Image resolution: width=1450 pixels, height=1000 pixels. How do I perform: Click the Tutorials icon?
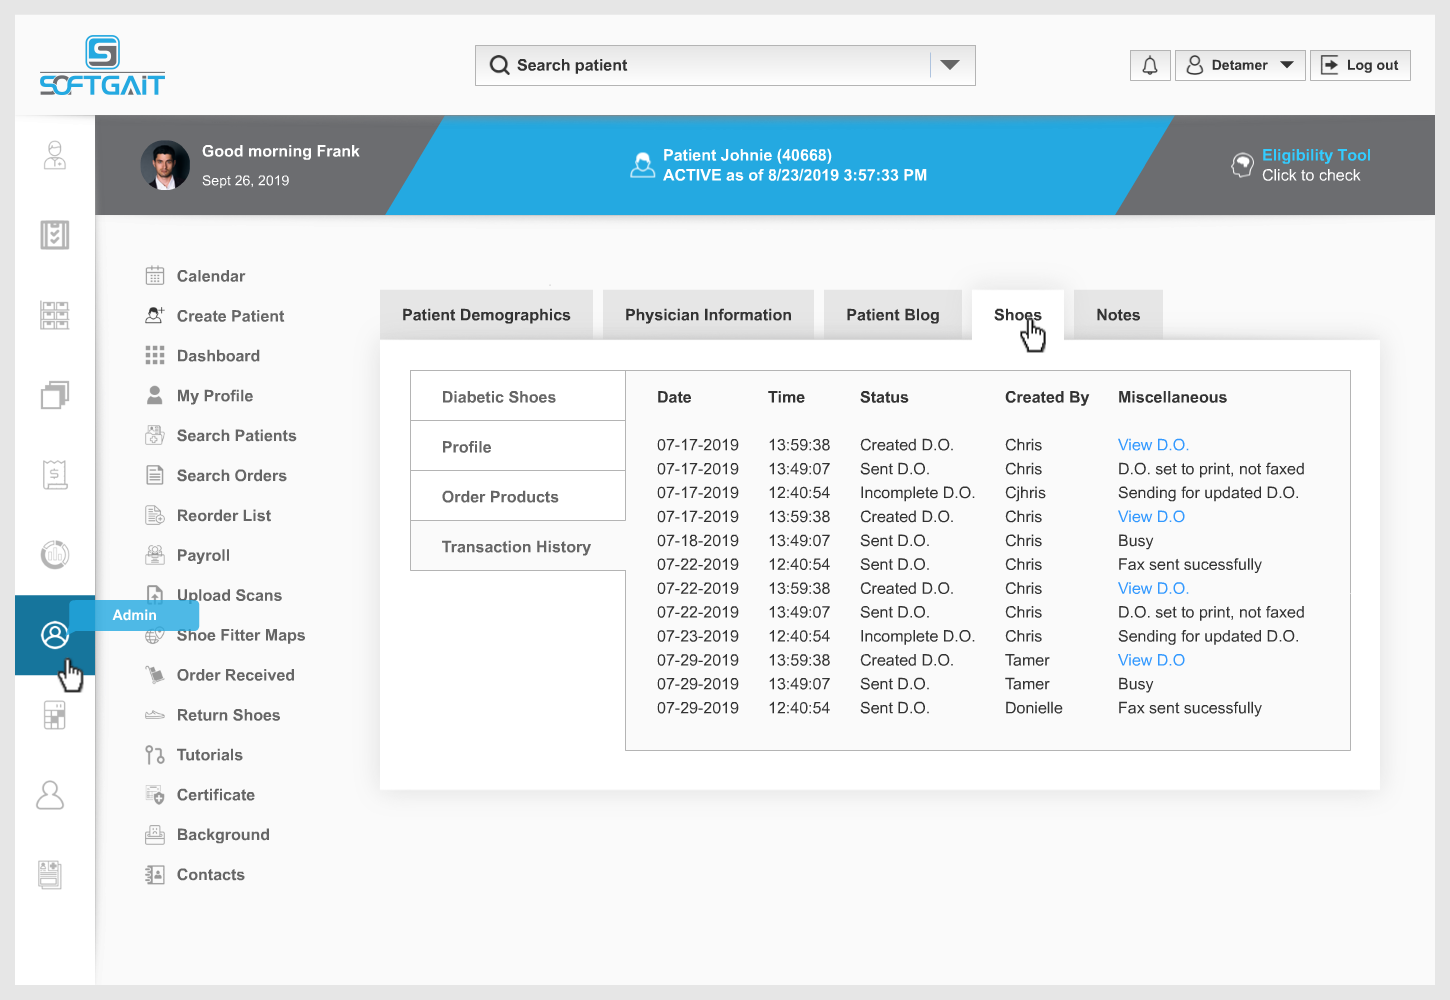tap(155, 755)
